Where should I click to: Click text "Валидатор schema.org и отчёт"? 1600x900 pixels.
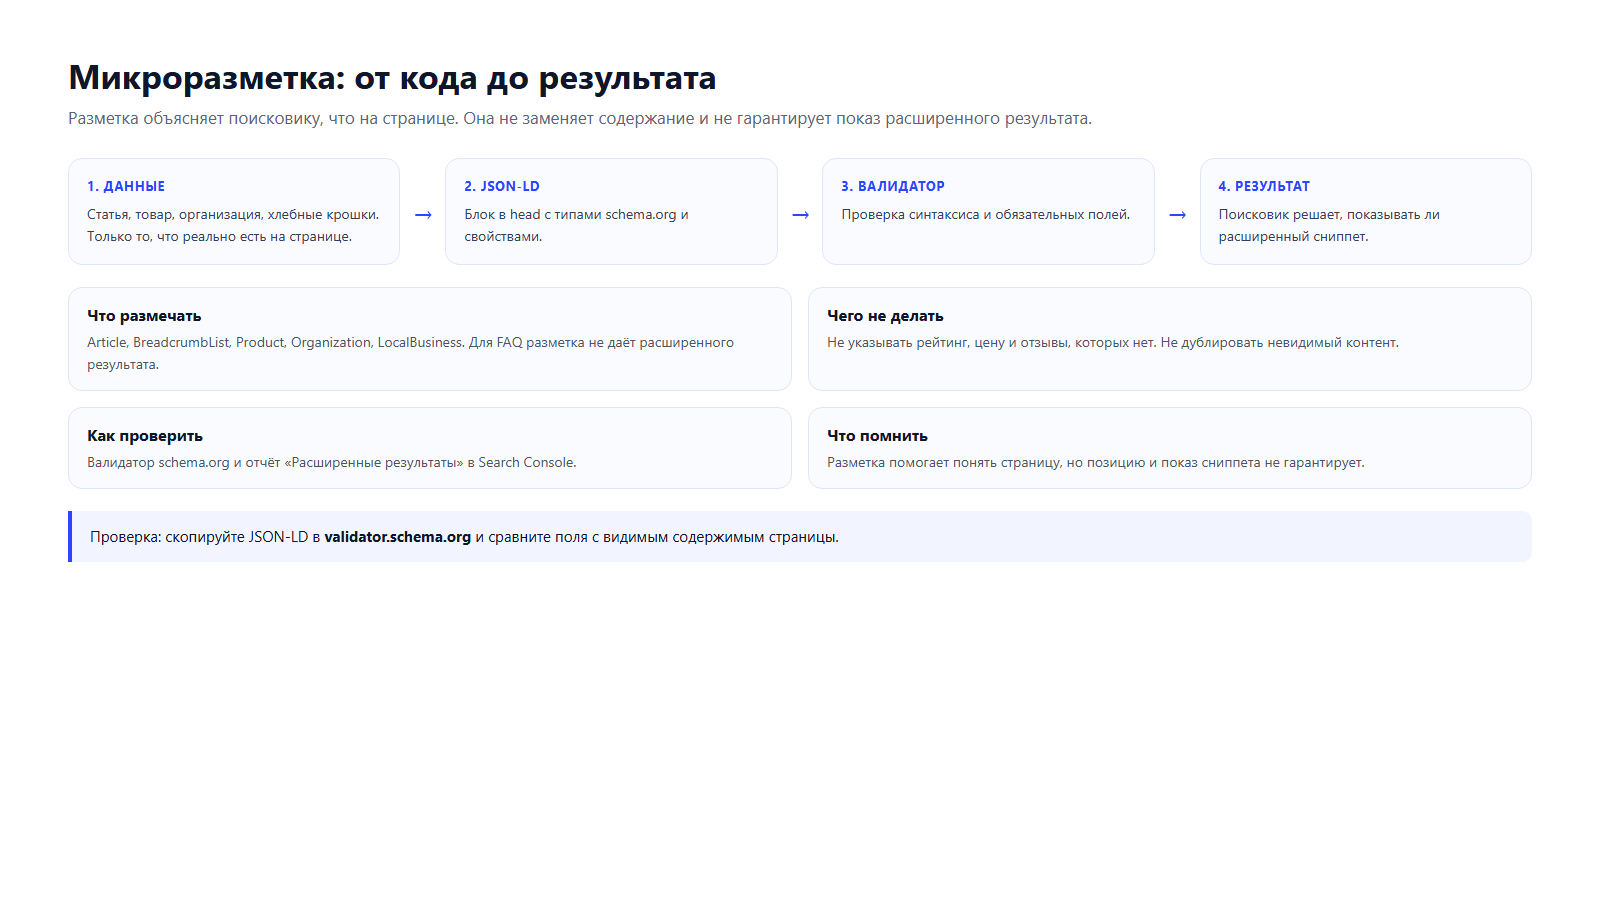184,462
